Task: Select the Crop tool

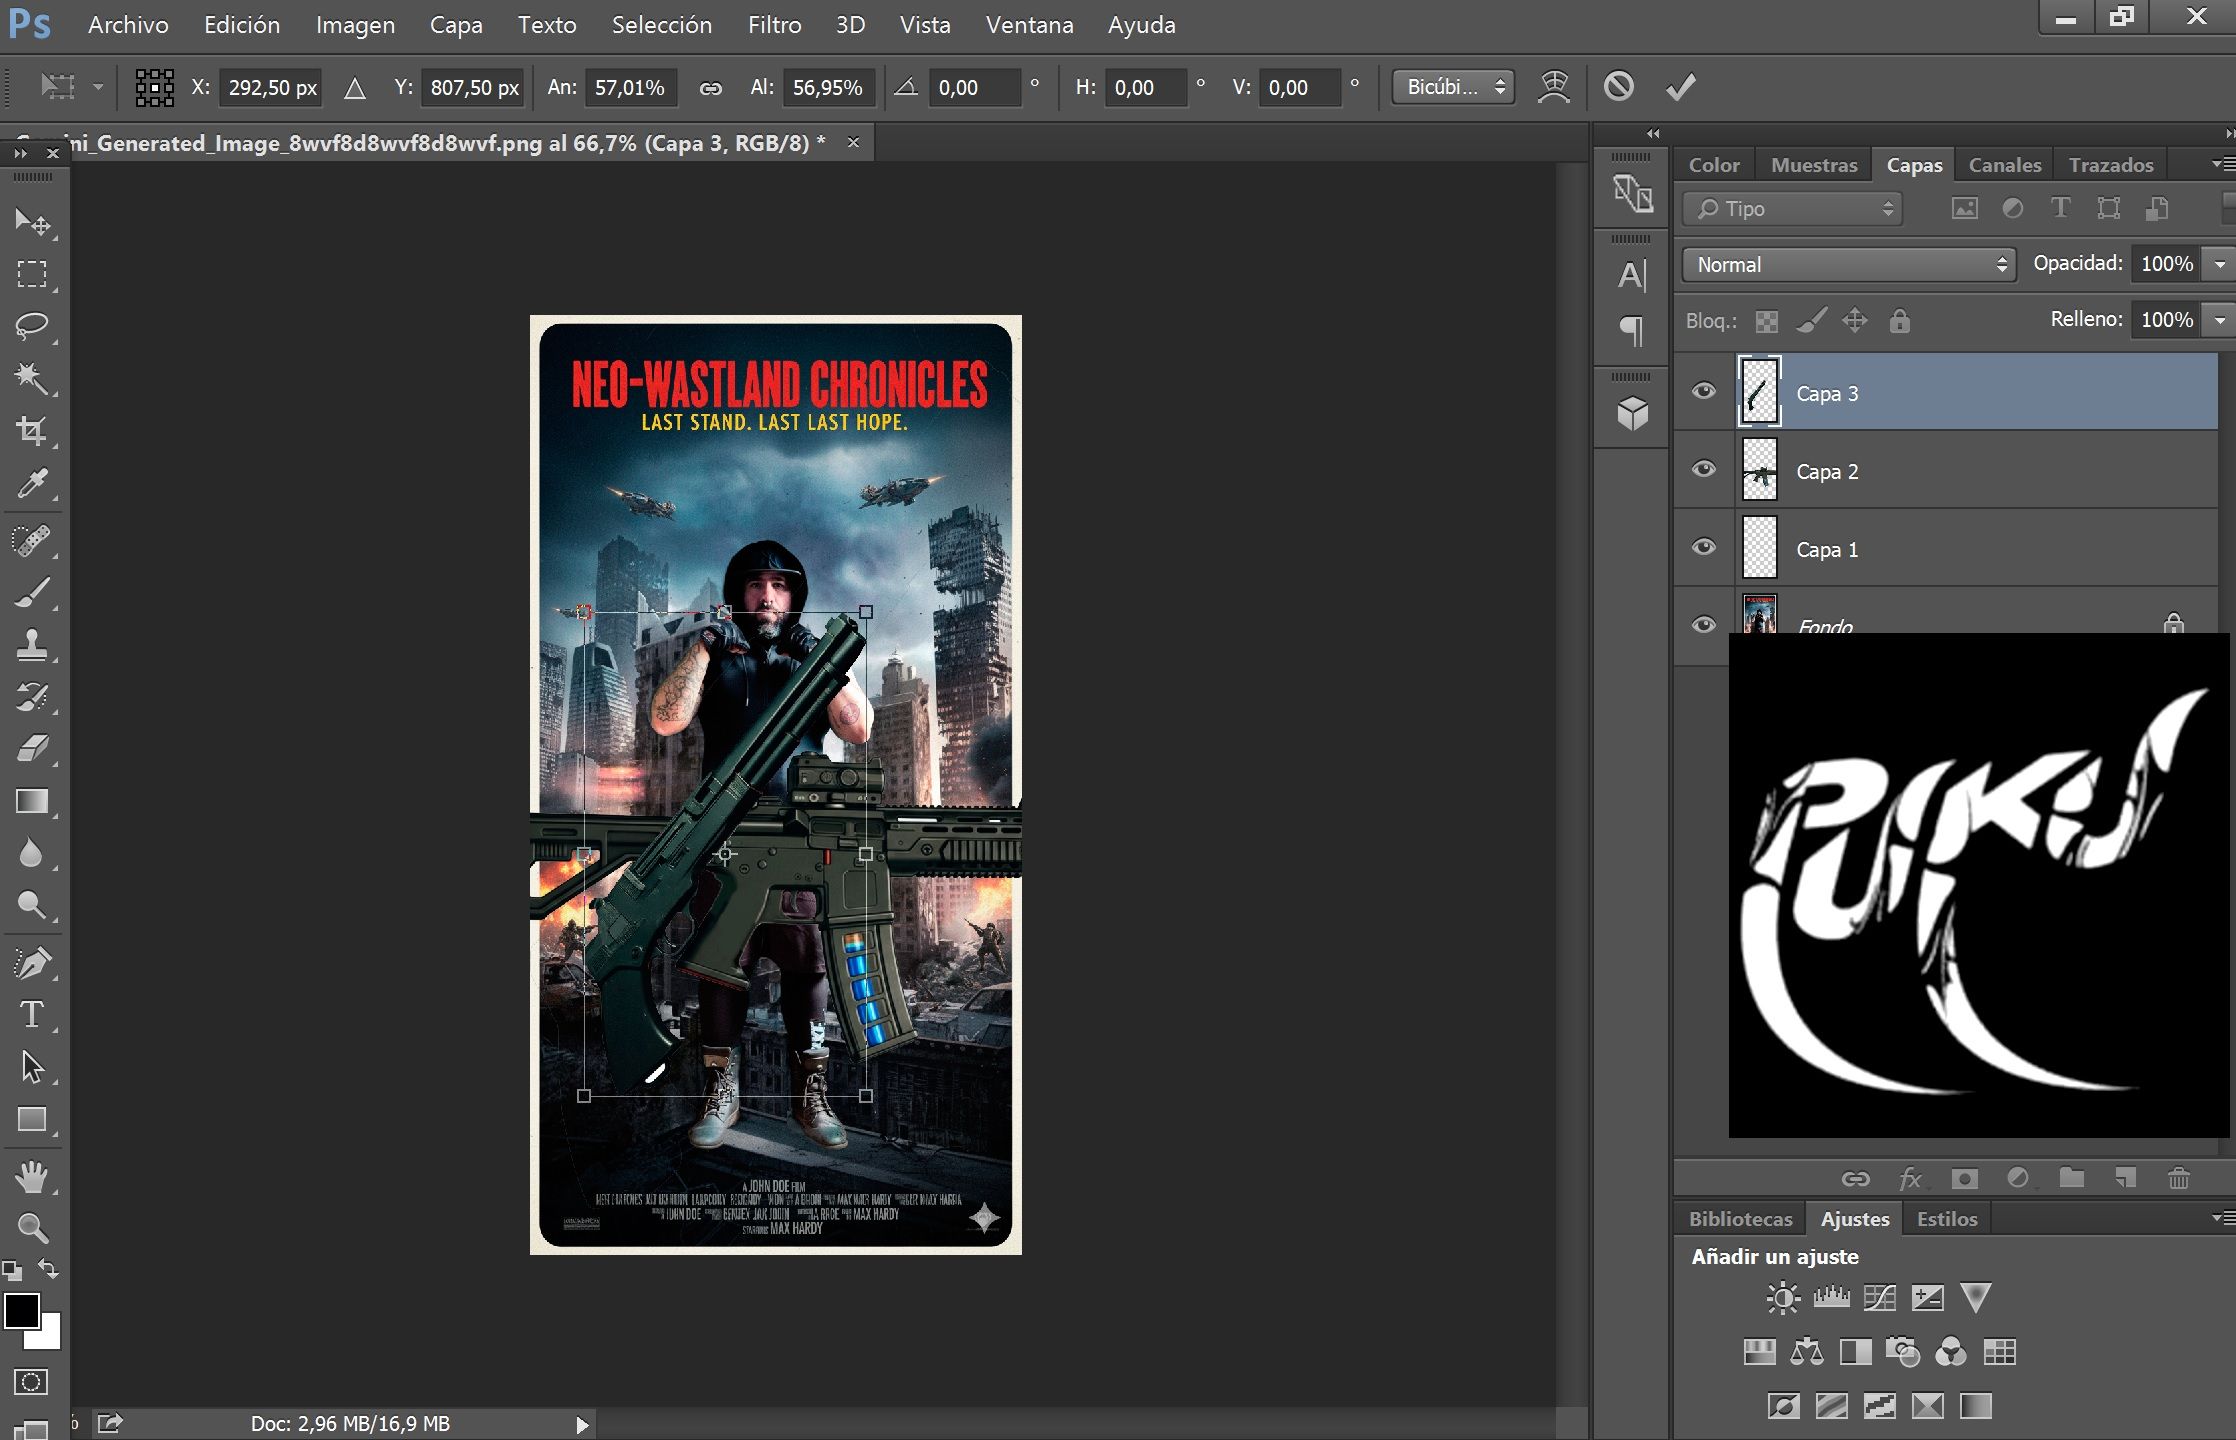Action: point(32,431)
